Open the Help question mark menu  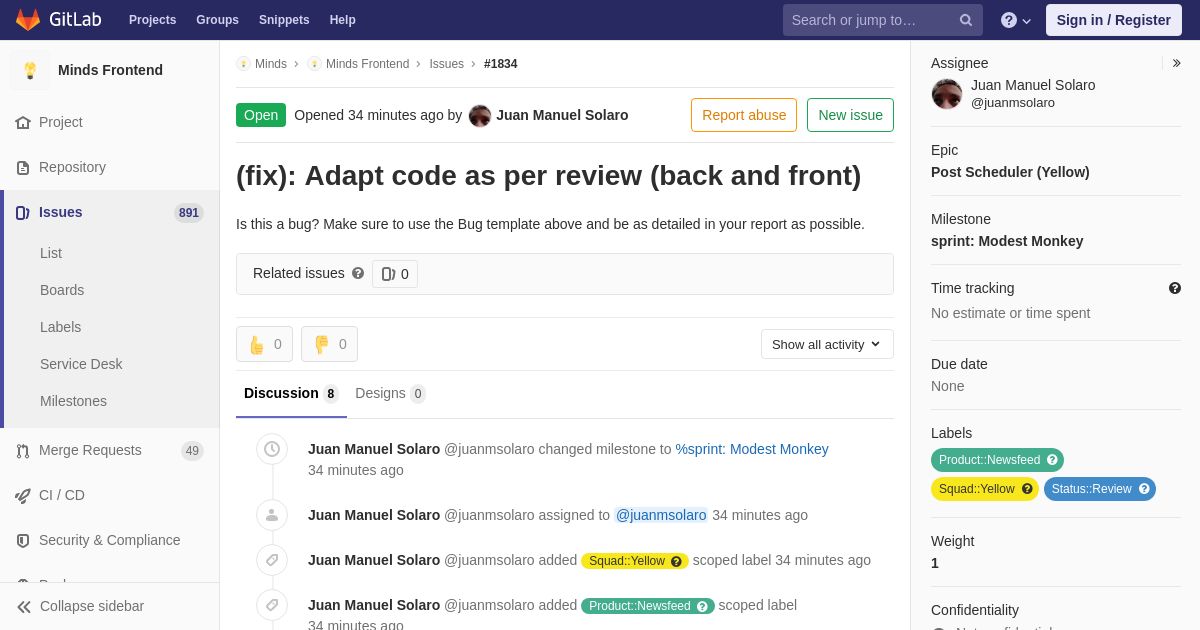[1016, 20]
